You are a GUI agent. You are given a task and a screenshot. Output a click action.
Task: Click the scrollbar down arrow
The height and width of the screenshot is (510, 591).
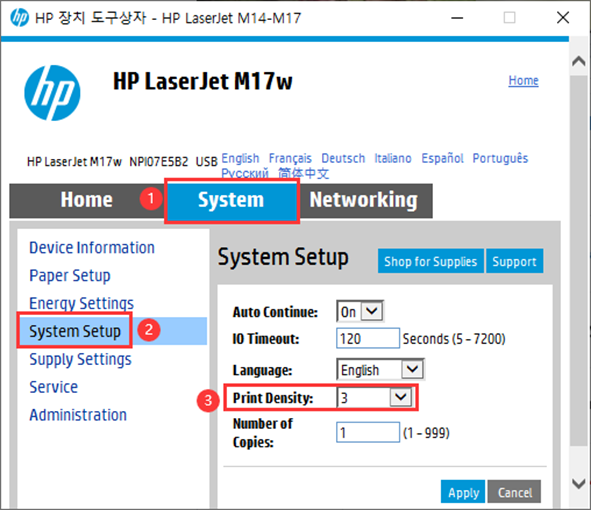pyautogui.click(x=579, y=483)
